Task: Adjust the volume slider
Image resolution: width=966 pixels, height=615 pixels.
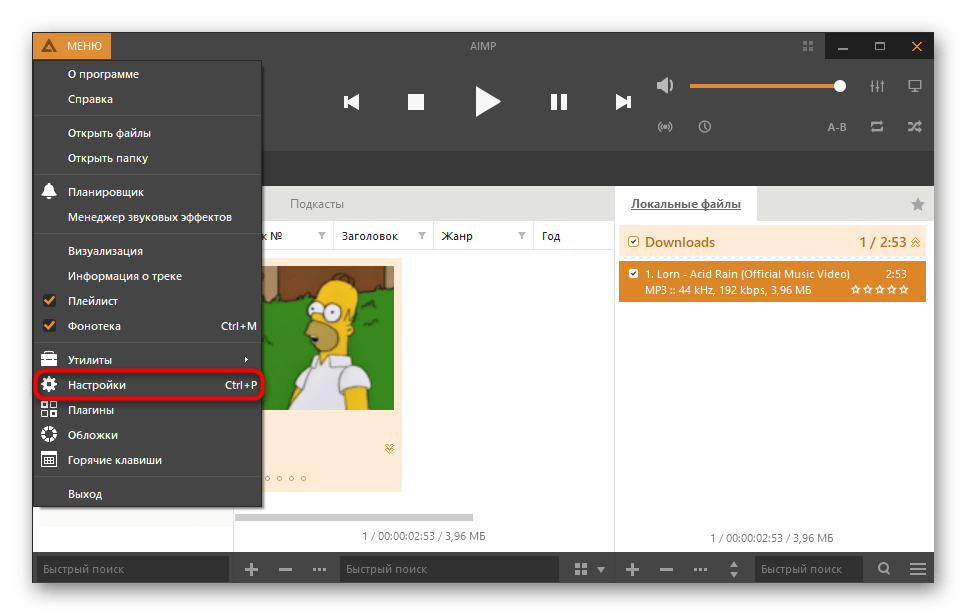Action: (765, 86)
